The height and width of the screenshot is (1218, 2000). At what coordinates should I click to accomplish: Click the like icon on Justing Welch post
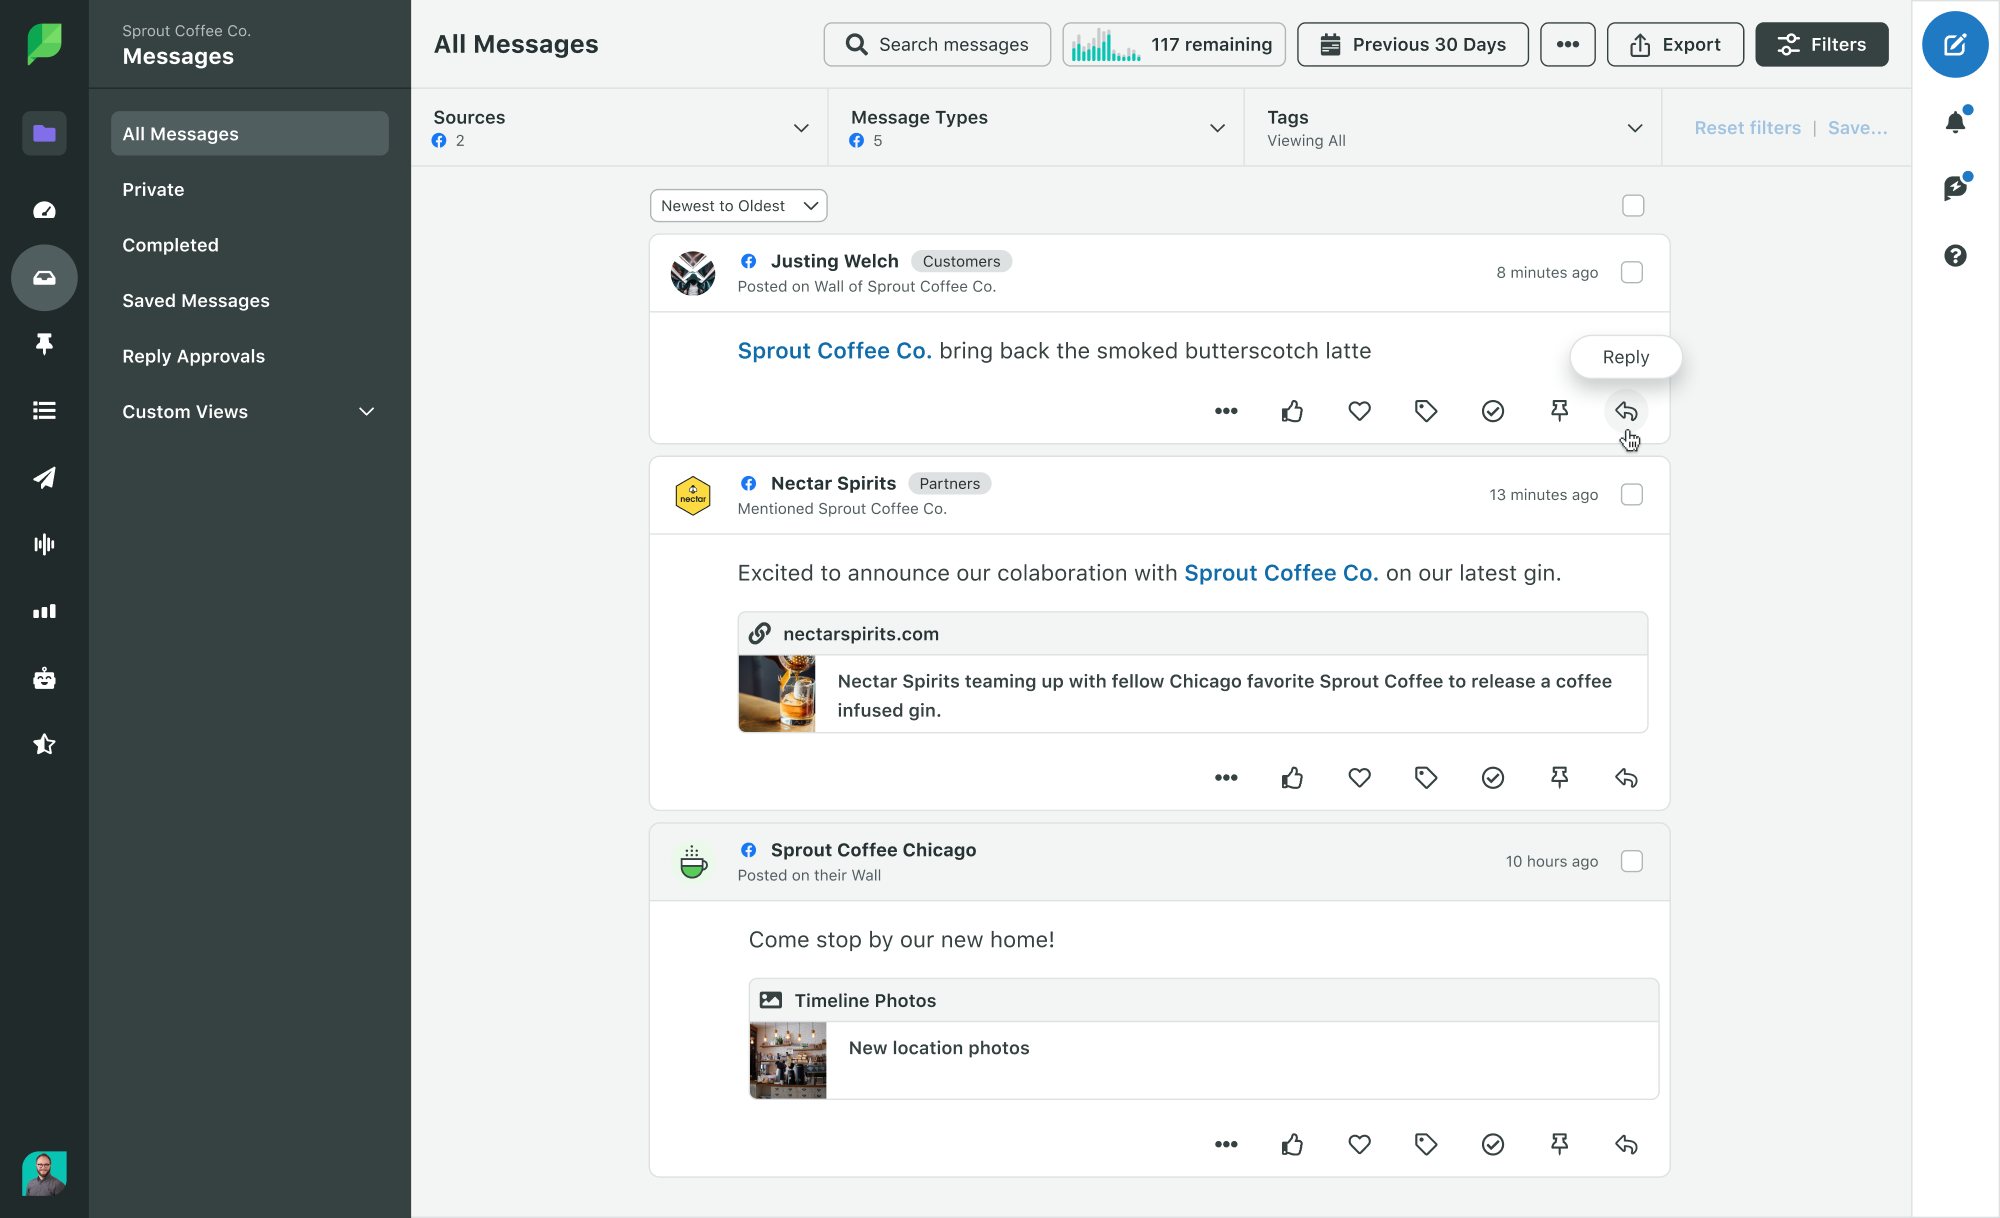[1291, 411]
